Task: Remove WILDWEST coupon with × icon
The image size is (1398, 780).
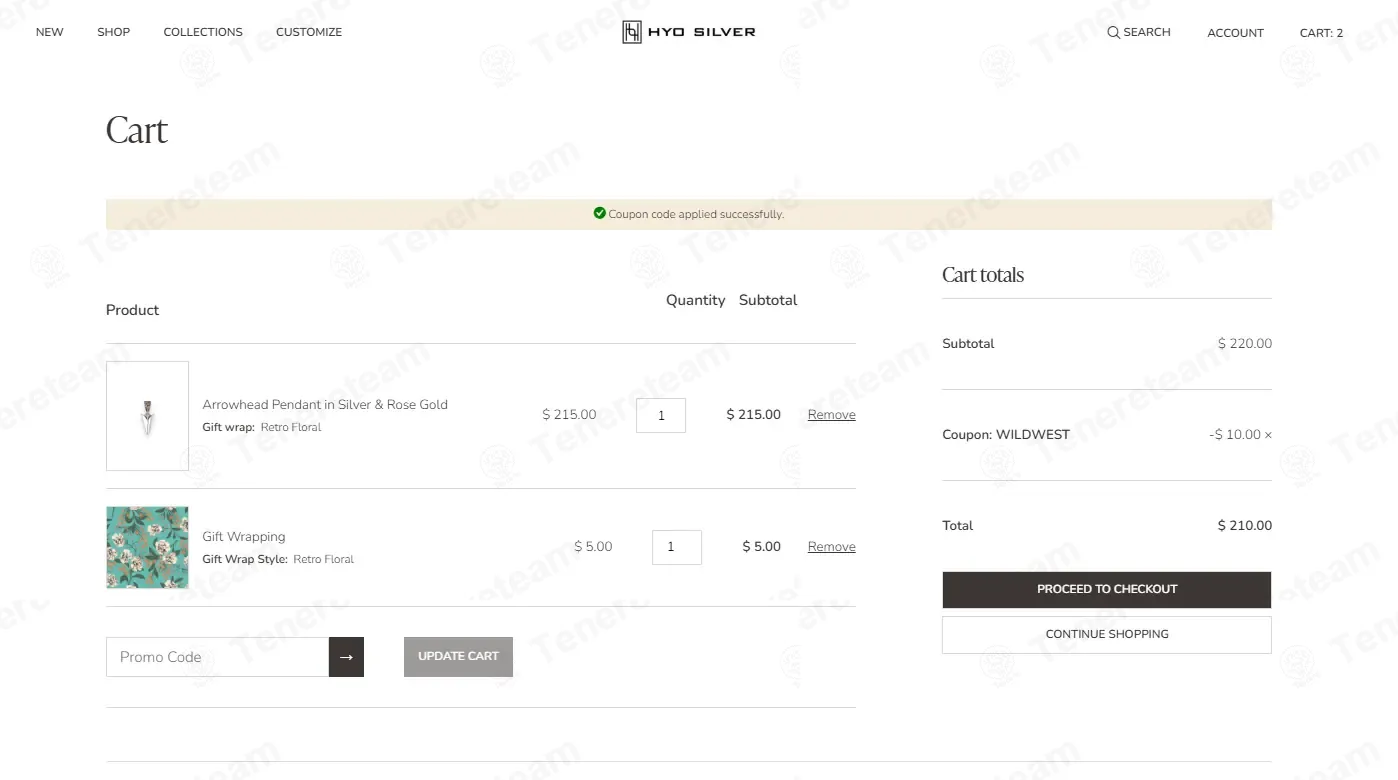Action: [x=1268, y=435]
